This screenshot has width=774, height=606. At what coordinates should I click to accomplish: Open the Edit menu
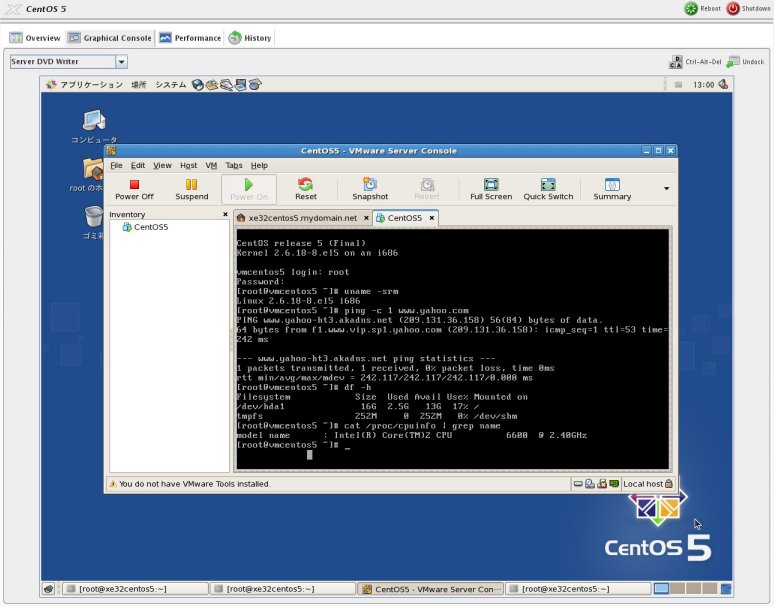pos(138,165)
